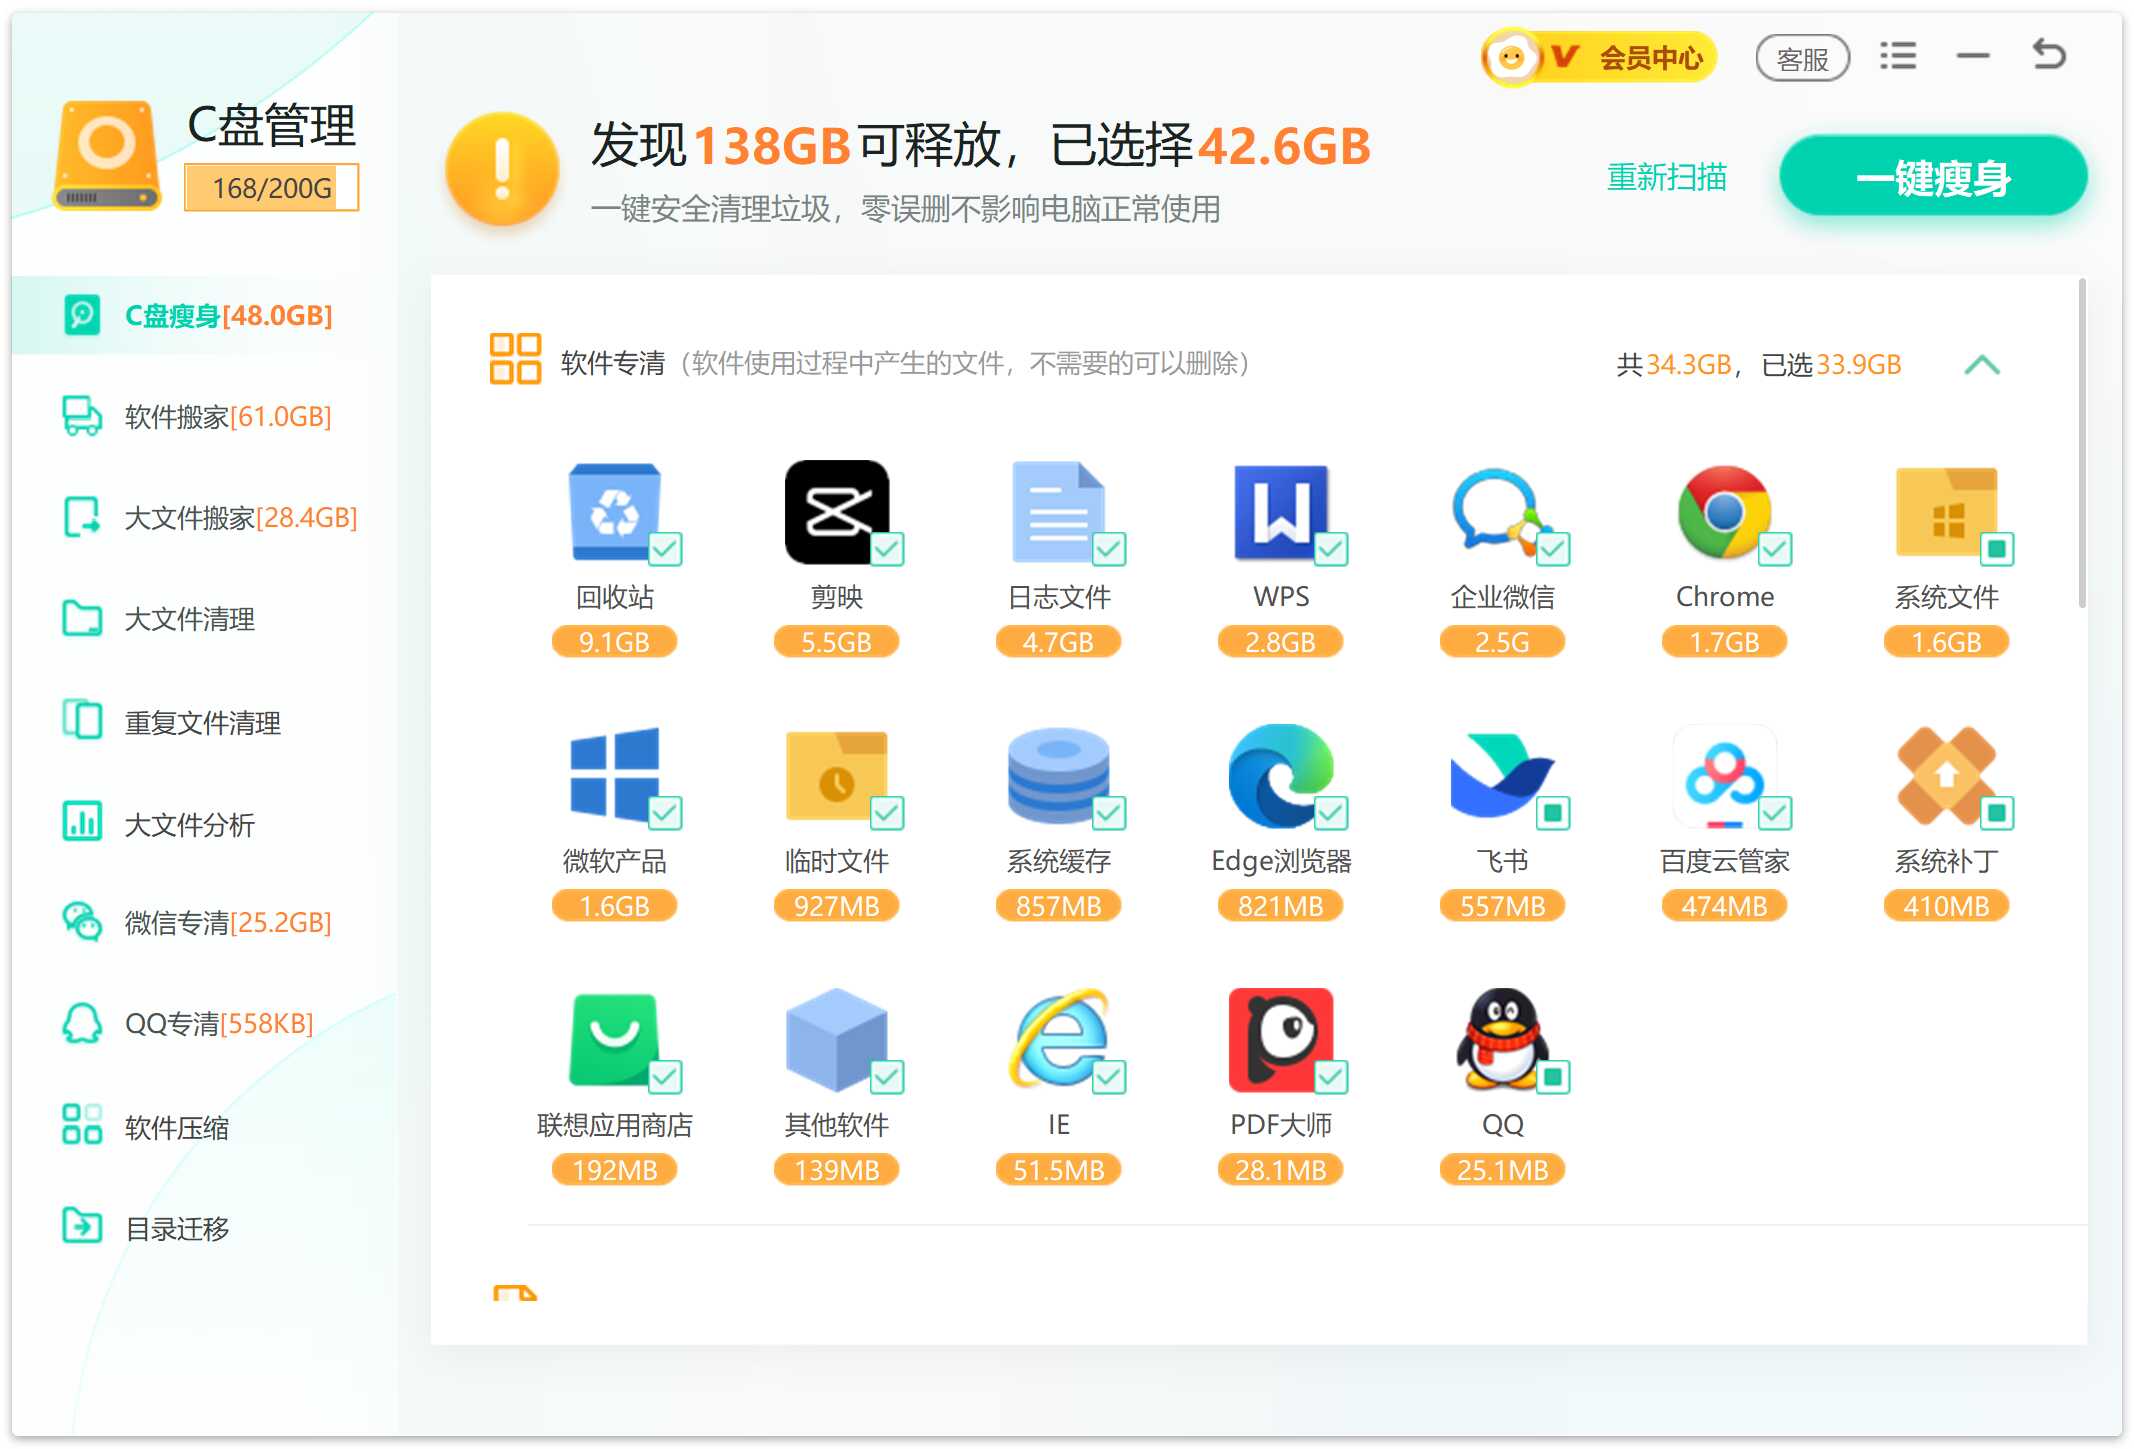This screenshot has height=1449, width=2134.
Task: Toggle the Chrome checkbox
Action: coord(1775,548)
